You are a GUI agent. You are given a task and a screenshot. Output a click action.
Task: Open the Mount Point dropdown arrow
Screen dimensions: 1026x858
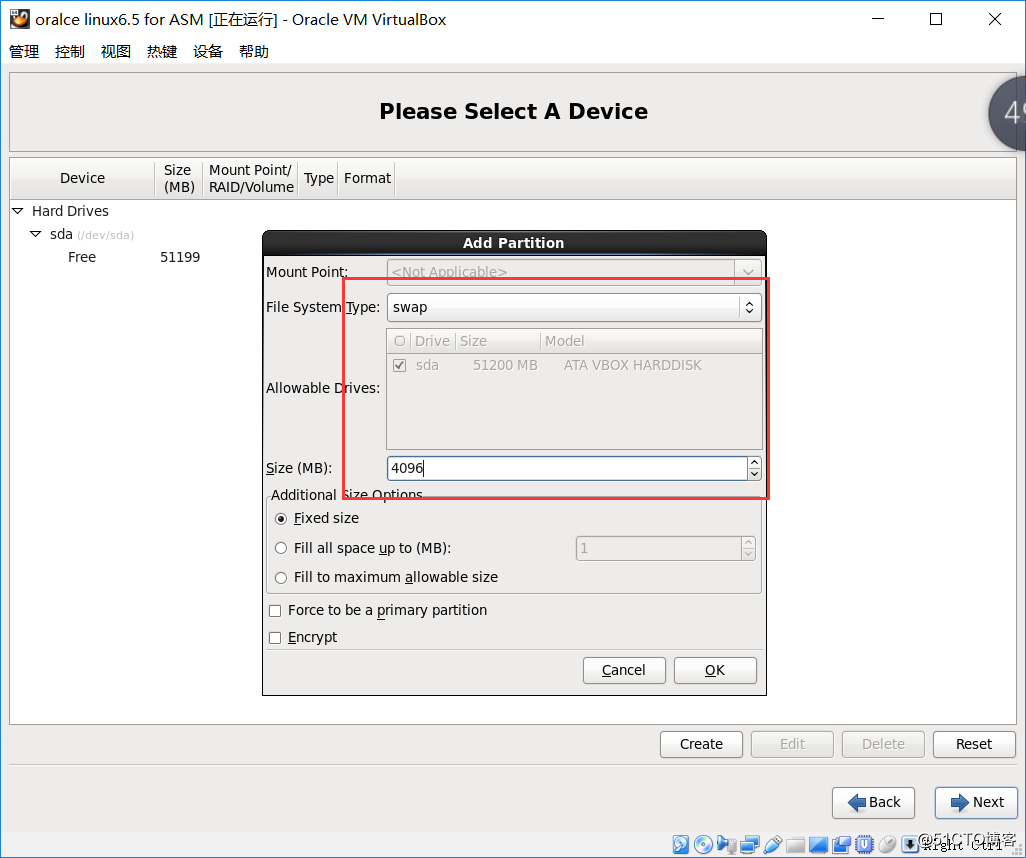click(x=748, y=271)
